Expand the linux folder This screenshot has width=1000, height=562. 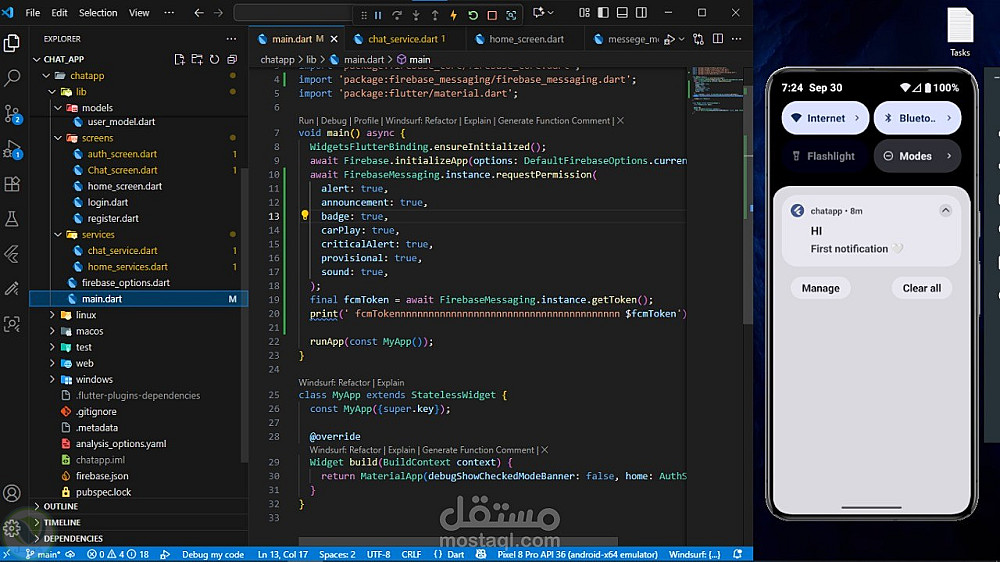click(x=52, y=315)
